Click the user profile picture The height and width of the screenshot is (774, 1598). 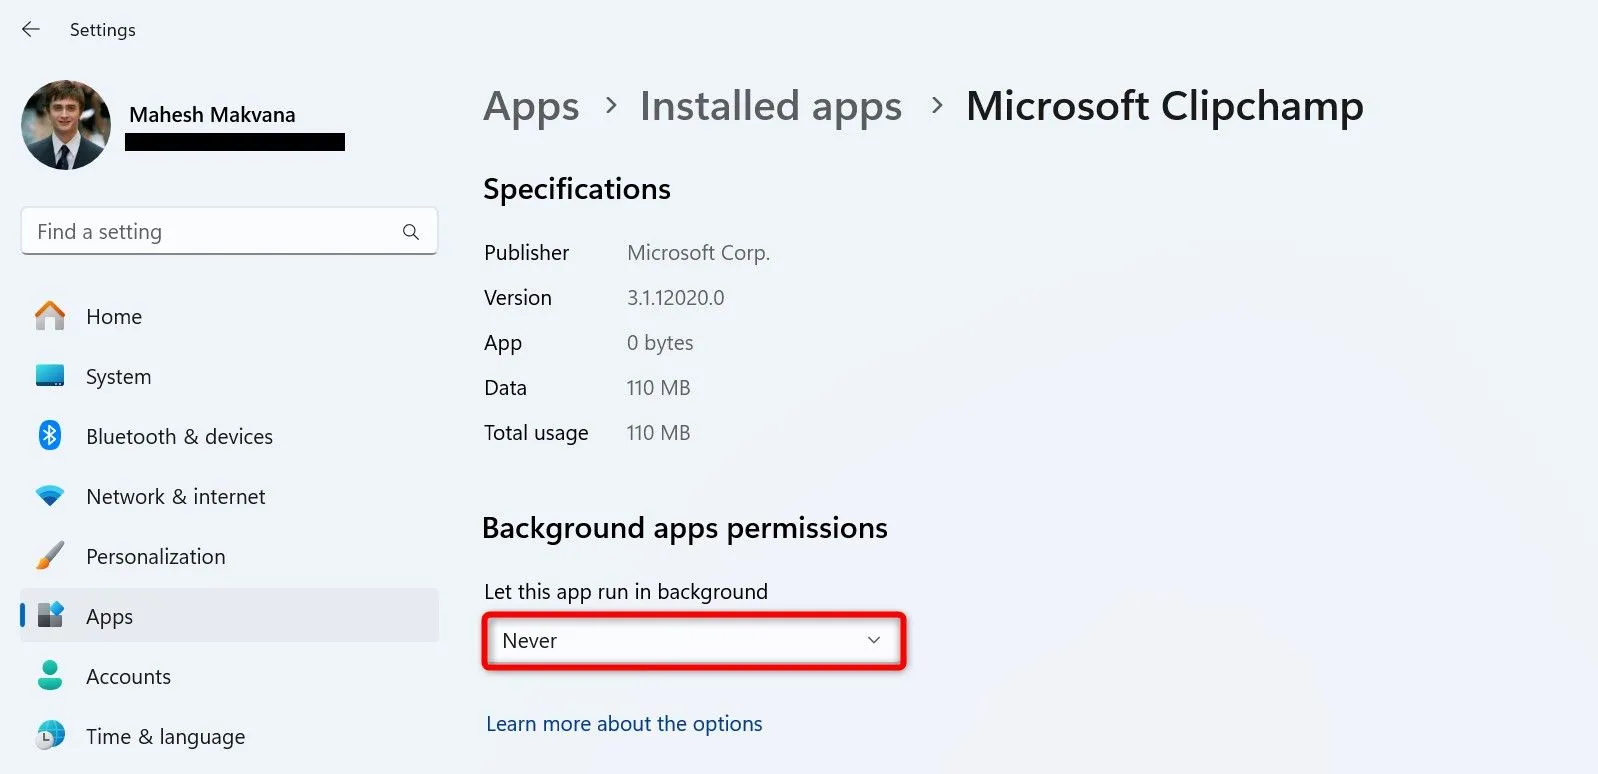coord(66,125)
